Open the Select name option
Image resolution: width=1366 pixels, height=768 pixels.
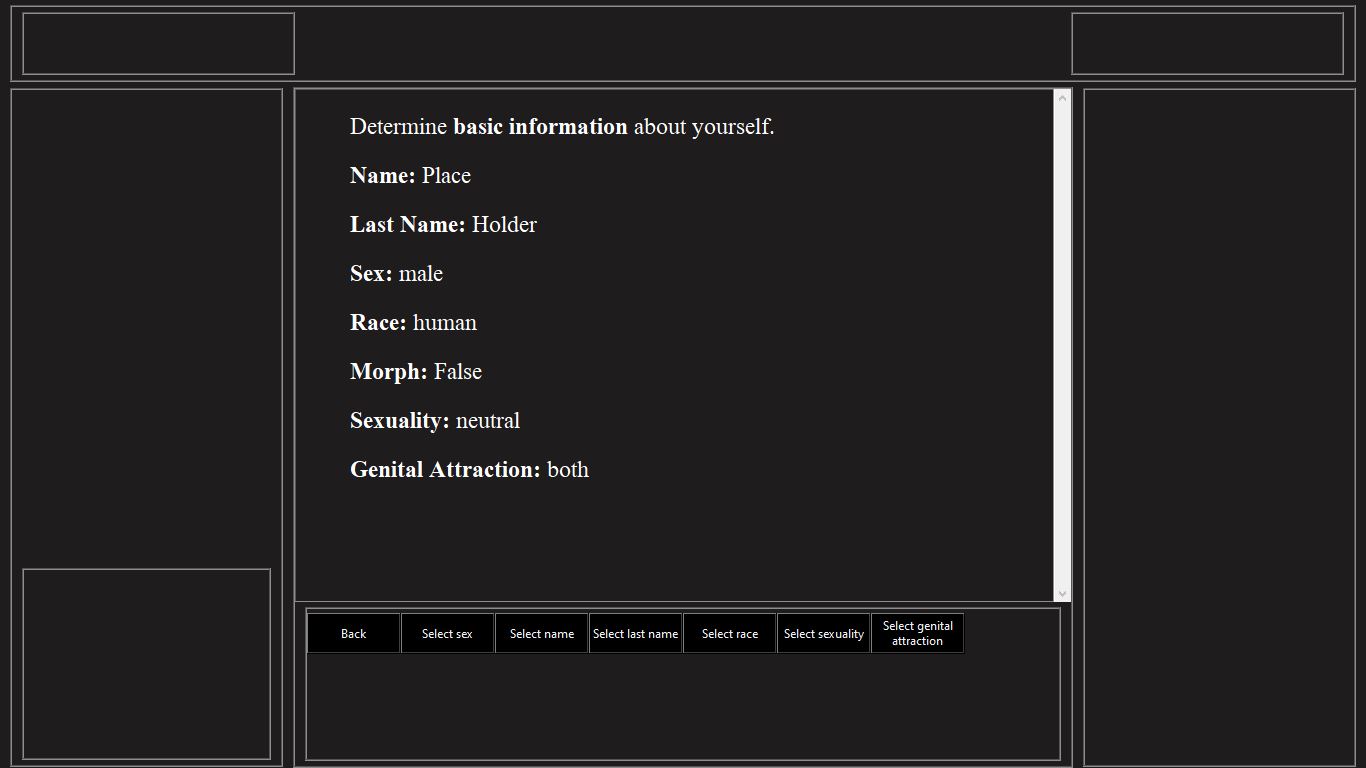(541, 633)
